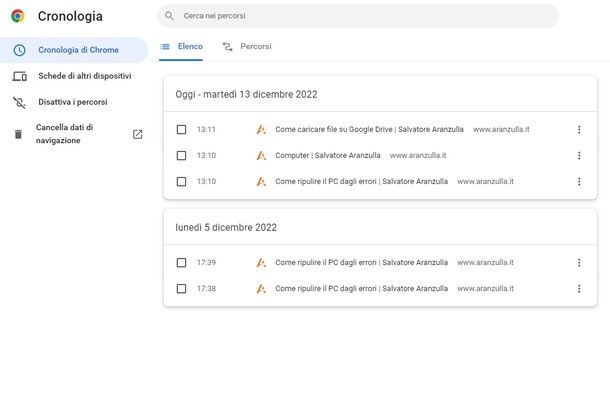Viewport: 610px width, 410px height.
Task: Open the 17:38 'Come ripulire il PC' link
Action: (x=361, y=288)
